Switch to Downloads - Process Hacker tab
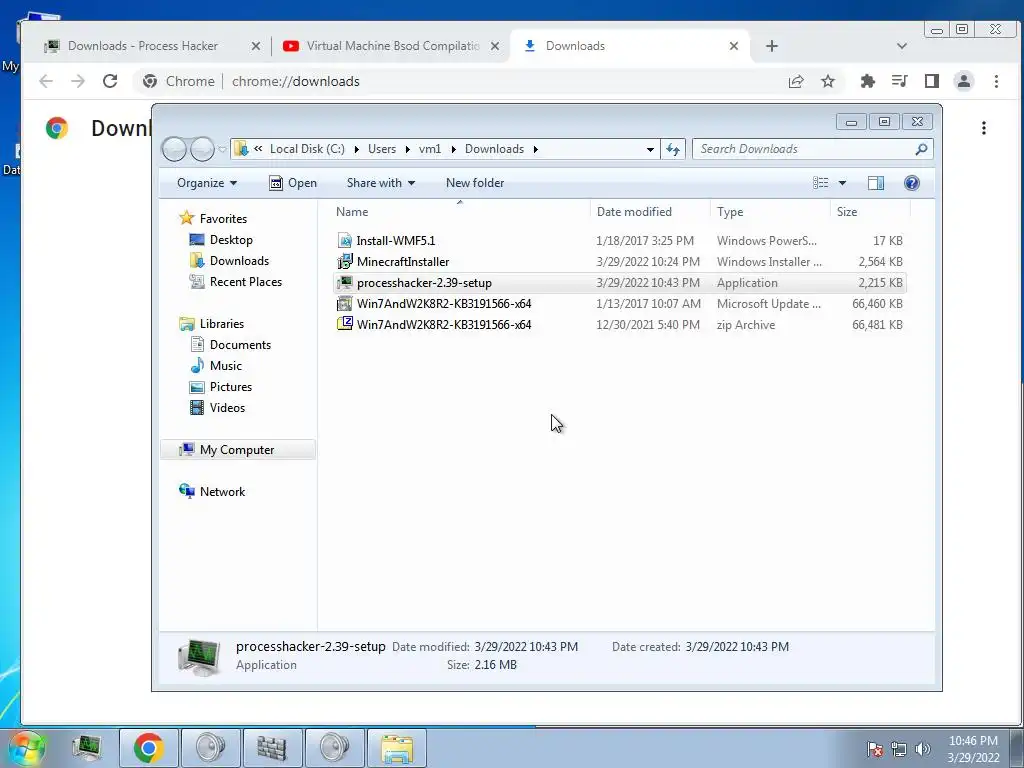Viewport: 1024px width, 768px height. point(142,46)
